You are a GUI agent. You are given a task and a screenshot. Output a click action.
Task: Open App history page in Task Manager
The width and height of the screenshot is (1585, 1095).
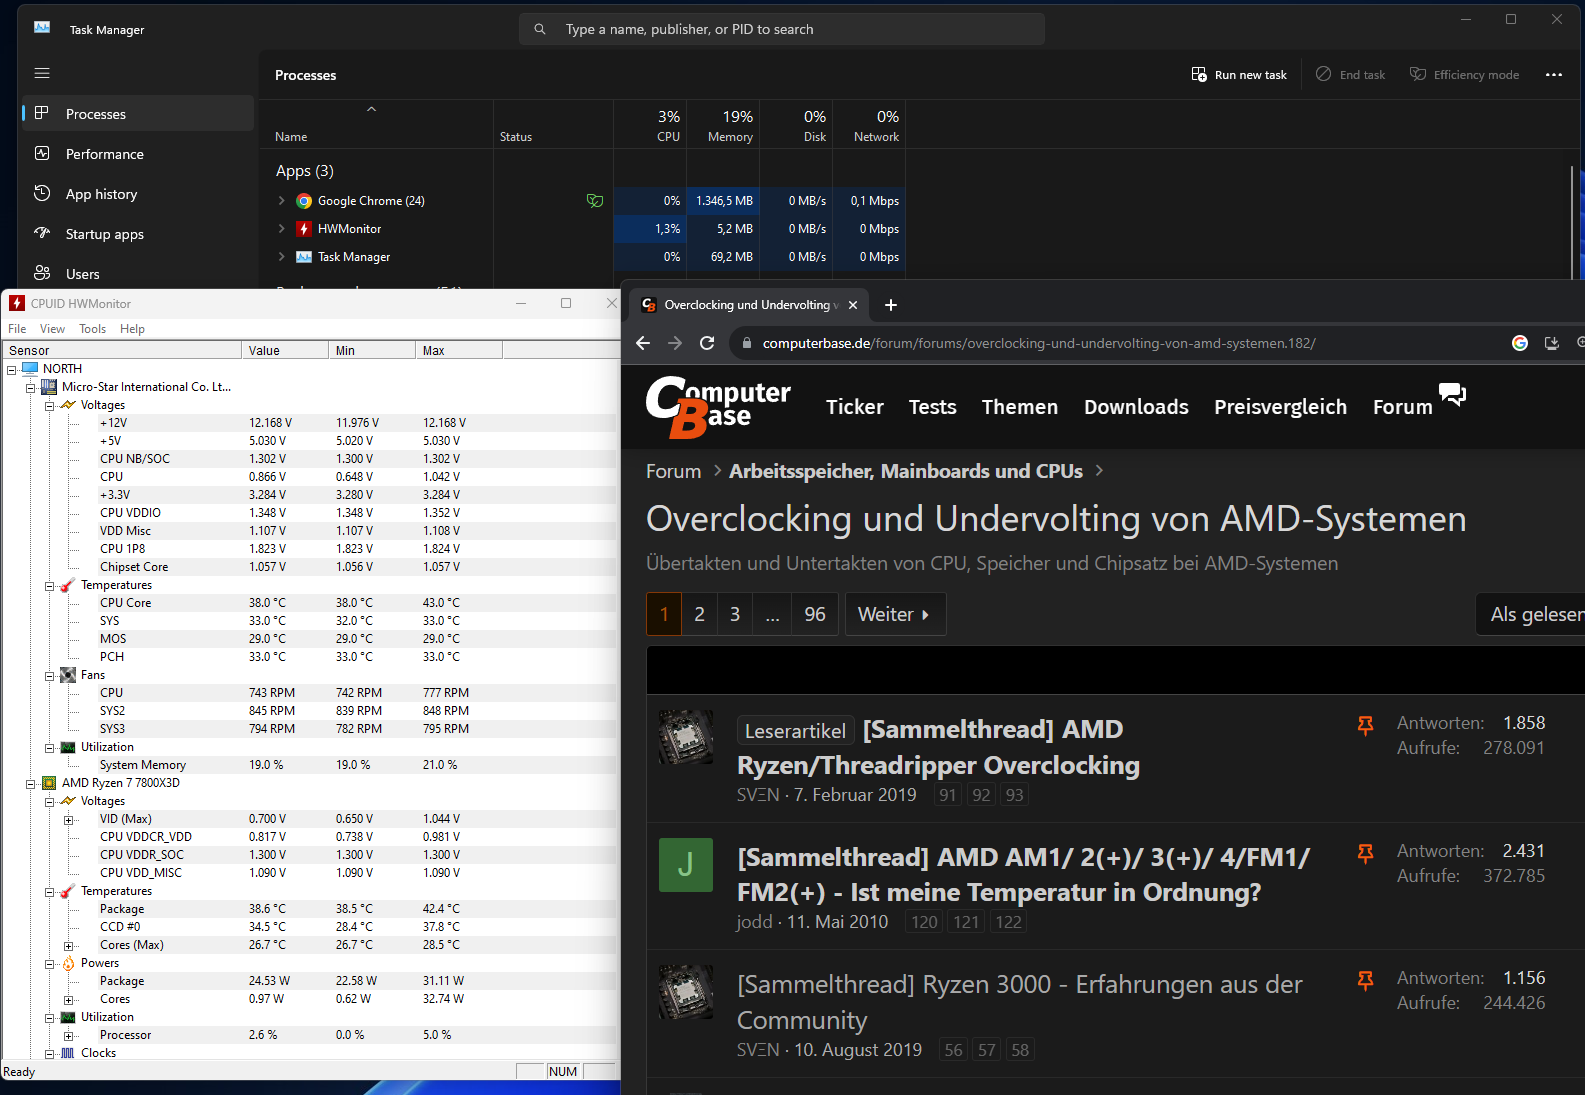[x=138, y=194]
